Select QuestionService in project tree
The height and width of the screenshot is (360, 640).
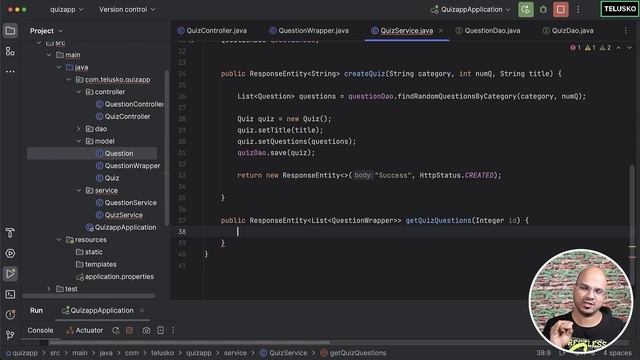point(126,202)
